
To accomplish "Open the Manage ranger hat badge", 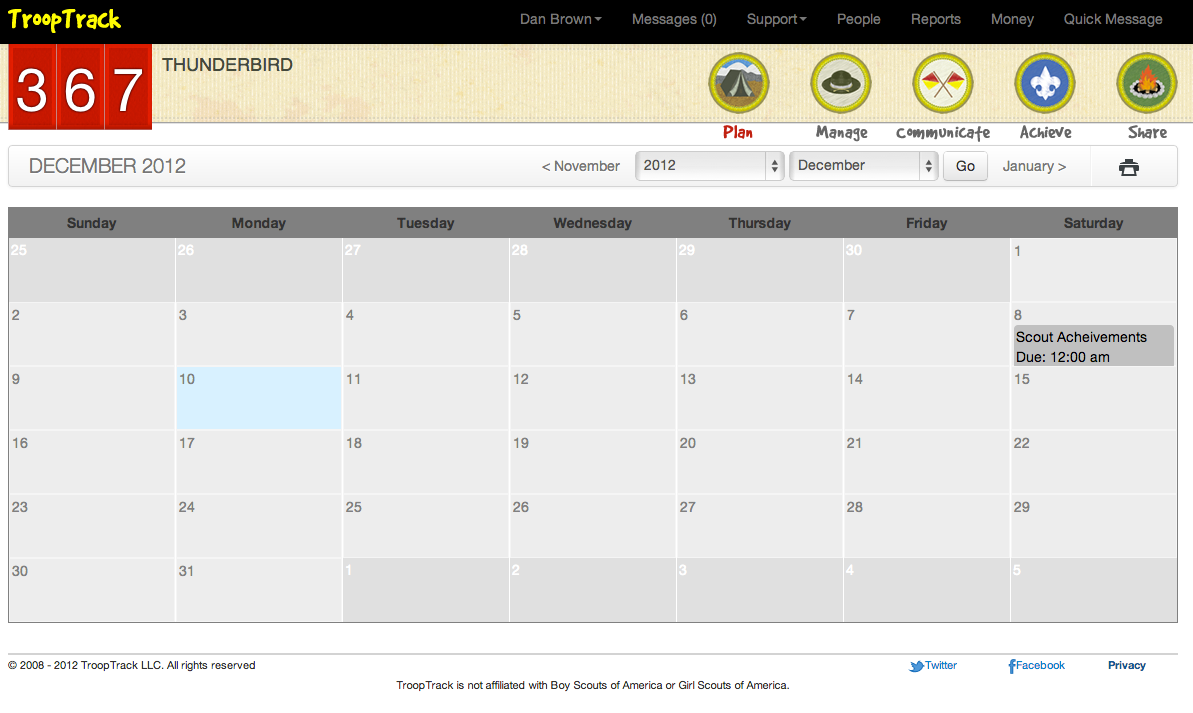I will pyautogui.click(x=841, y=83).
